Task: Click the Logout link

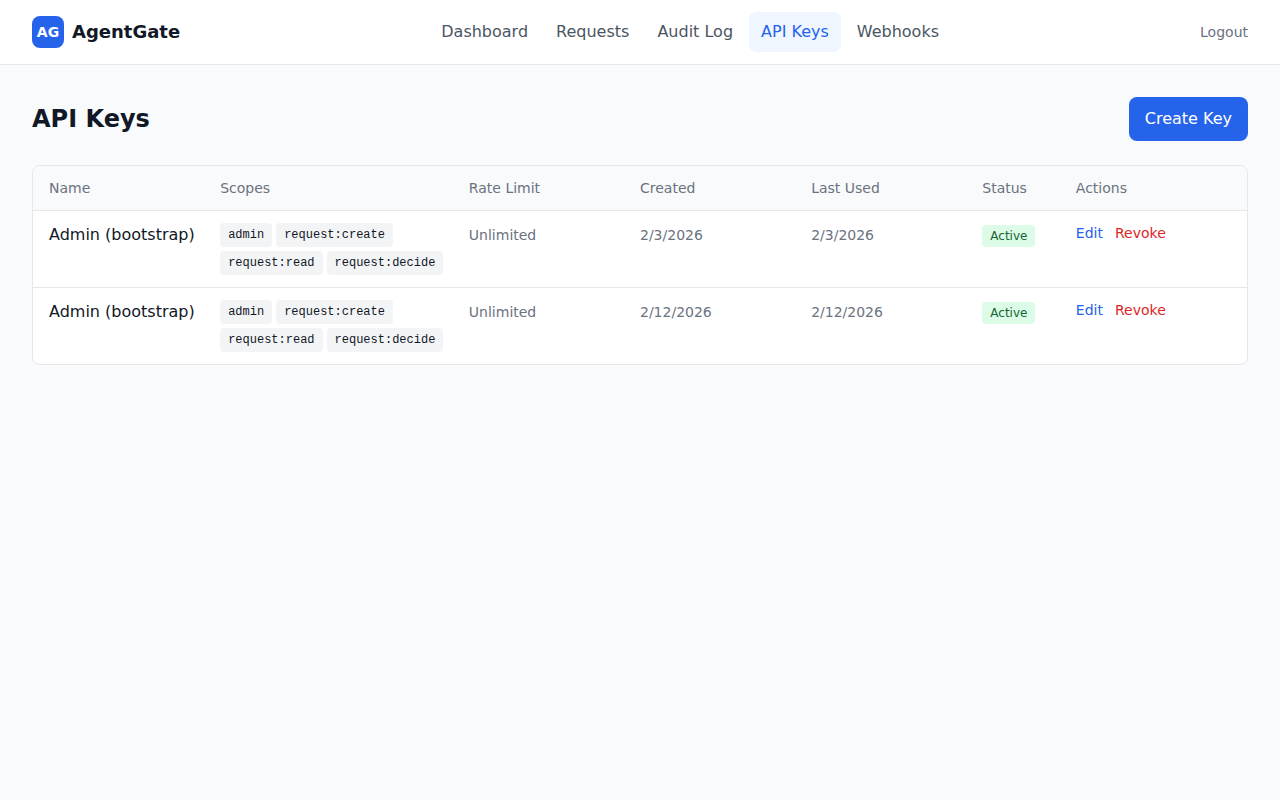Action: (1224, 32)
